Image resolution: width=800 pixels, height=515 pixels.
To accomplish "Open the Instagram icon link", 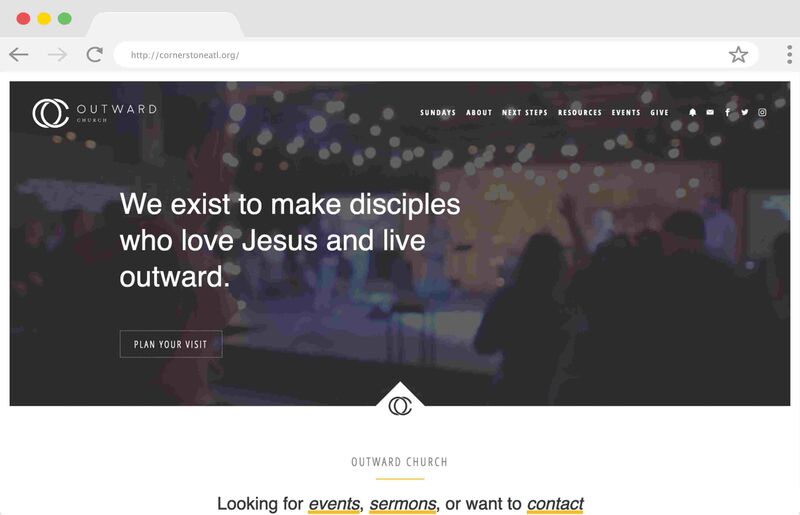I will coord(762,112).
